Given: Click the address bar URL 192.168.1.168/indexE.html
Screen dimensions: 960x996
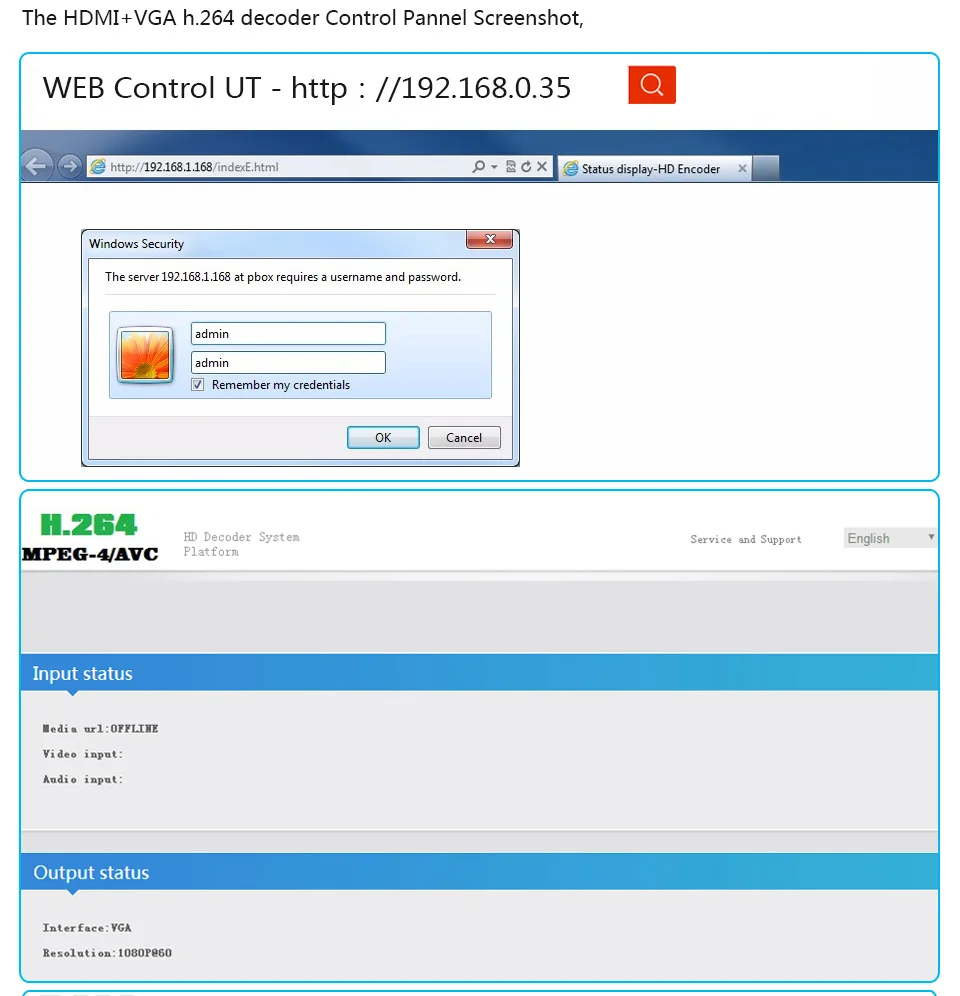Looking at the screenshot, I should click(x=194, y=167).
